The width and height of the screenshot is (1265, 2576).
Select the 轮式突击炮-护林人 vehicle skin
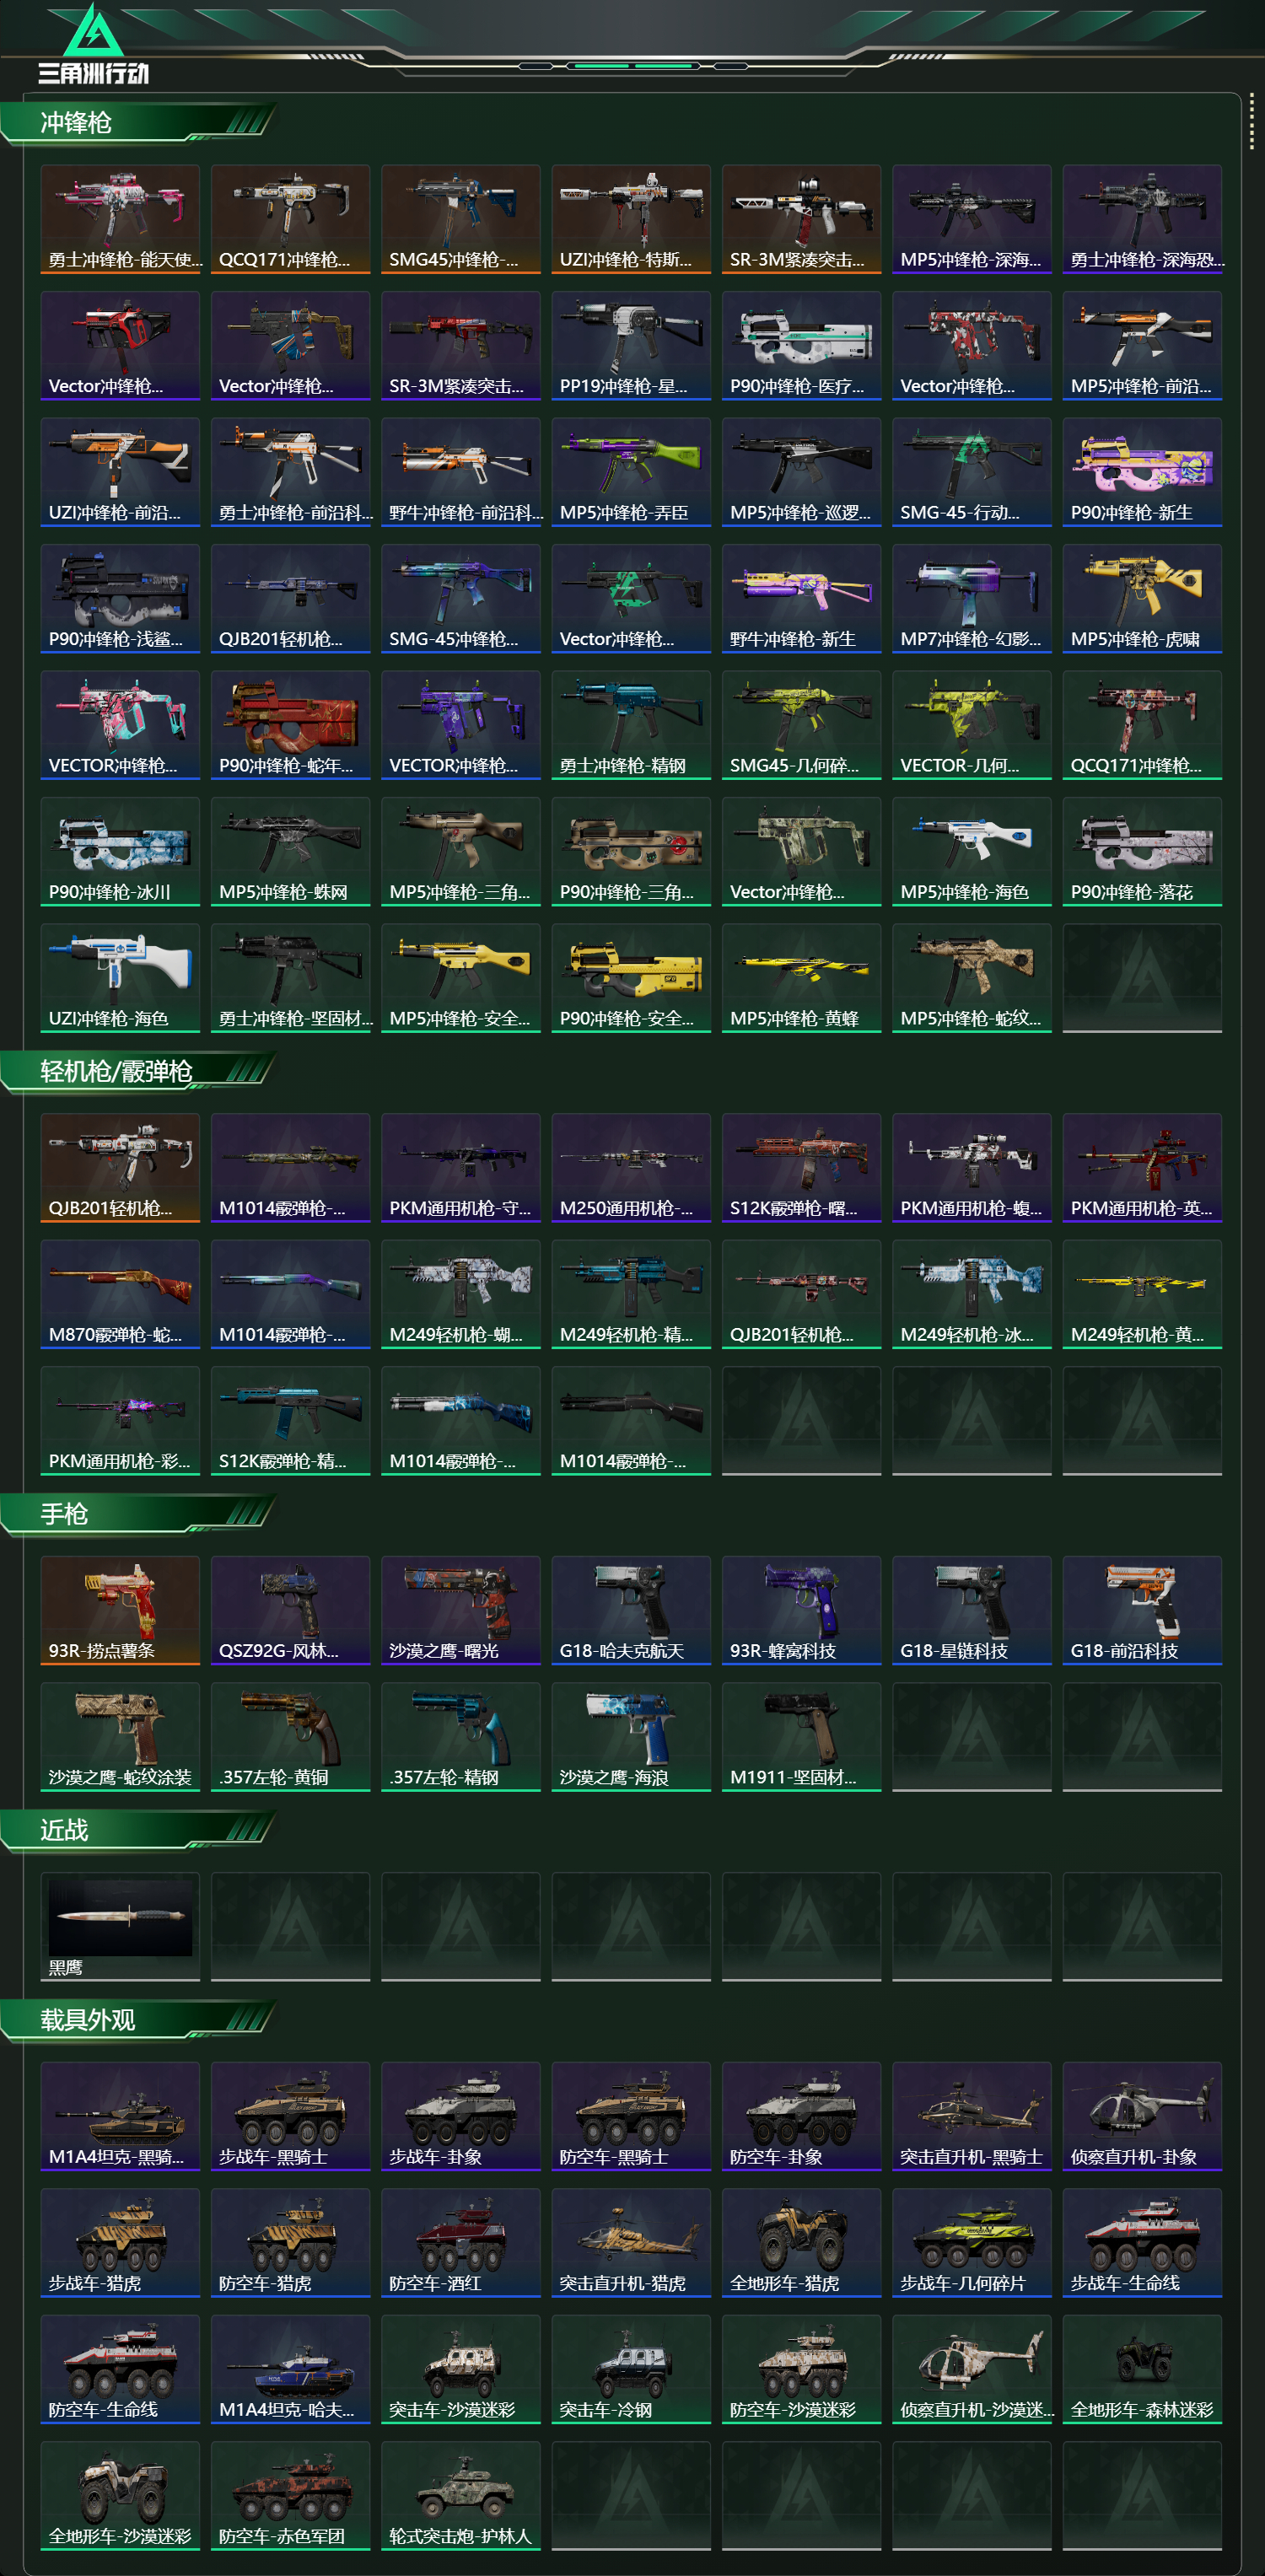click(461, 2496)
